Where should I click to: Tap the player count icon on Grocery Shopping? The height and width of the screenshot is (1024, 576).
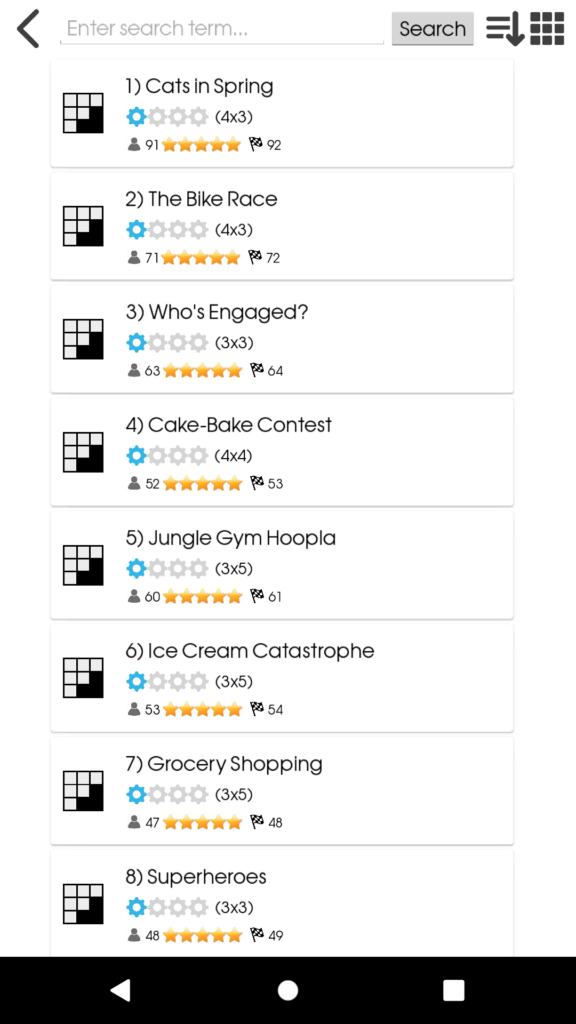tap(135, 822)
